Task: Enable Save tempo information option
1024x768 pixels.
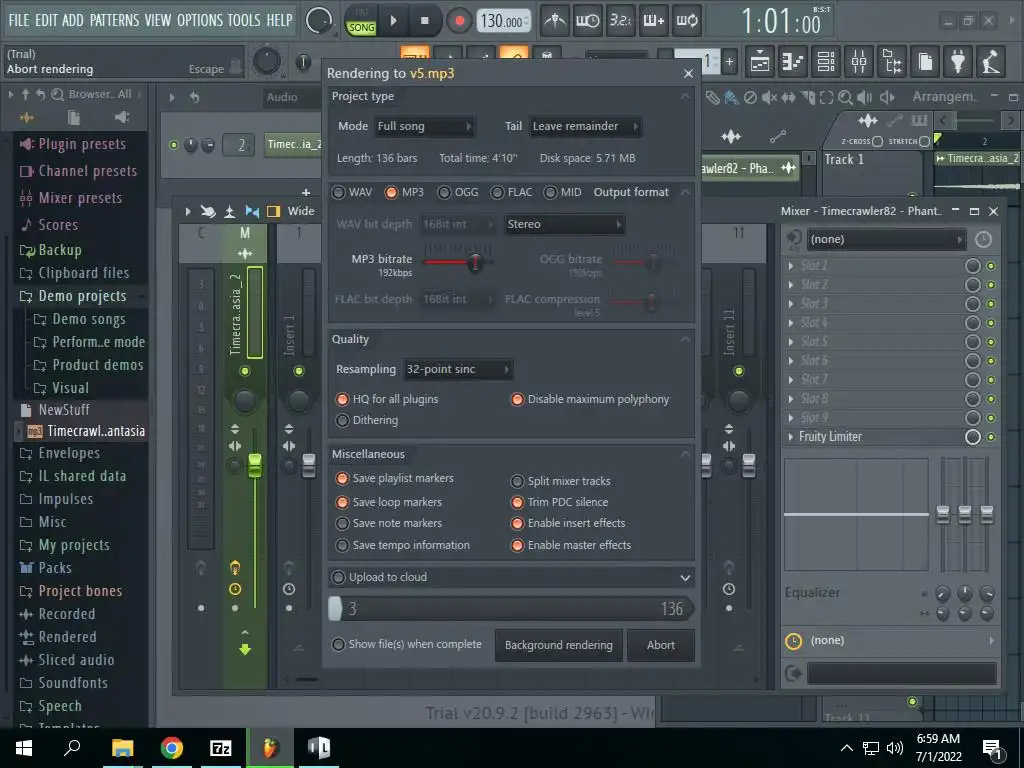Action: (403, 545)
